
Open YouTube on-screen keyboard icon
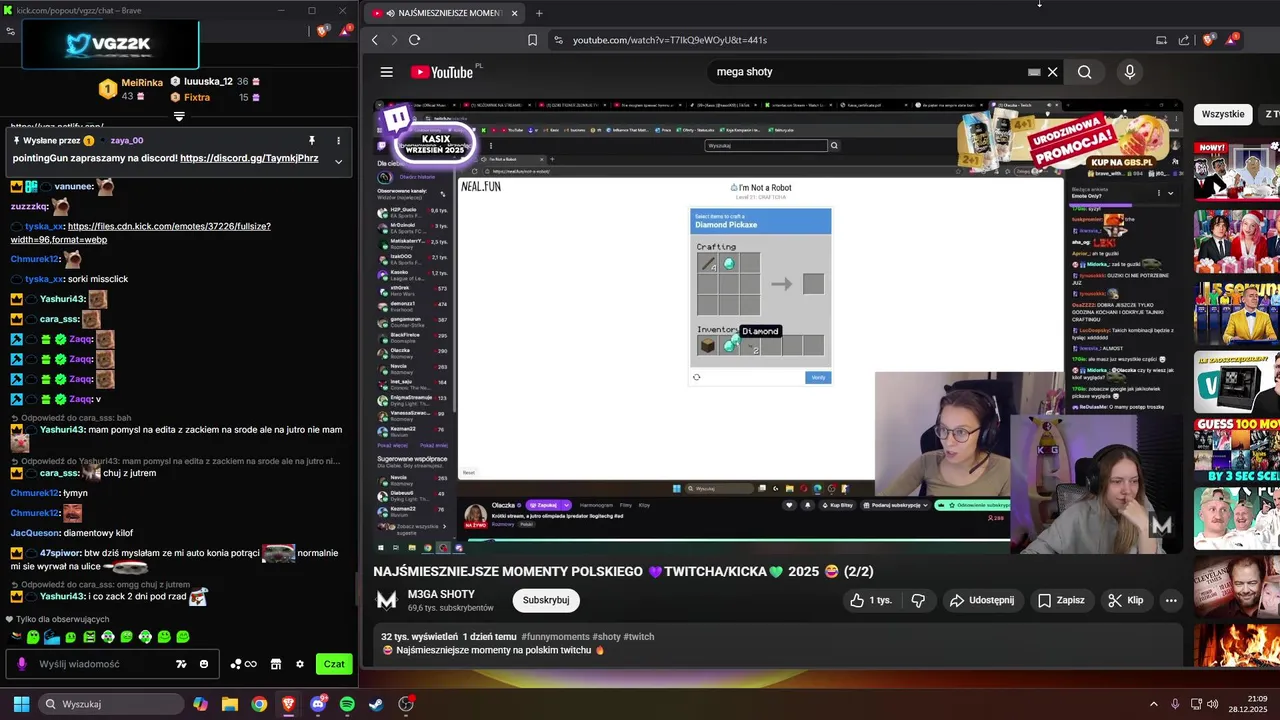1034,72
